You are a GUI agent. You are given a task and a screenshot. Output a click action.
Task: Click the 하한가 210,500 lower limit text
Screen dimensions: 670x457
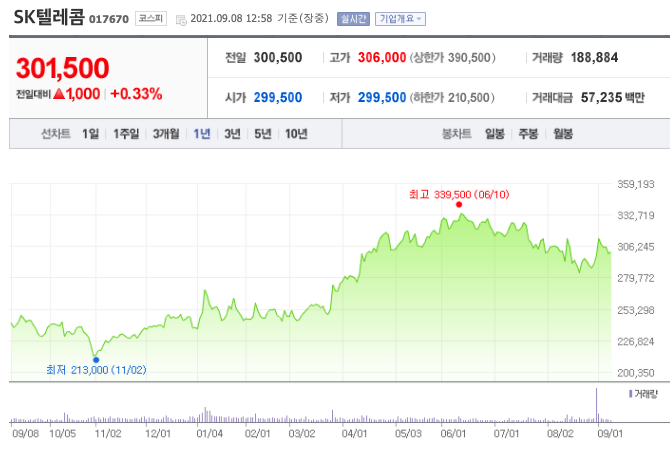coord(452,97)
